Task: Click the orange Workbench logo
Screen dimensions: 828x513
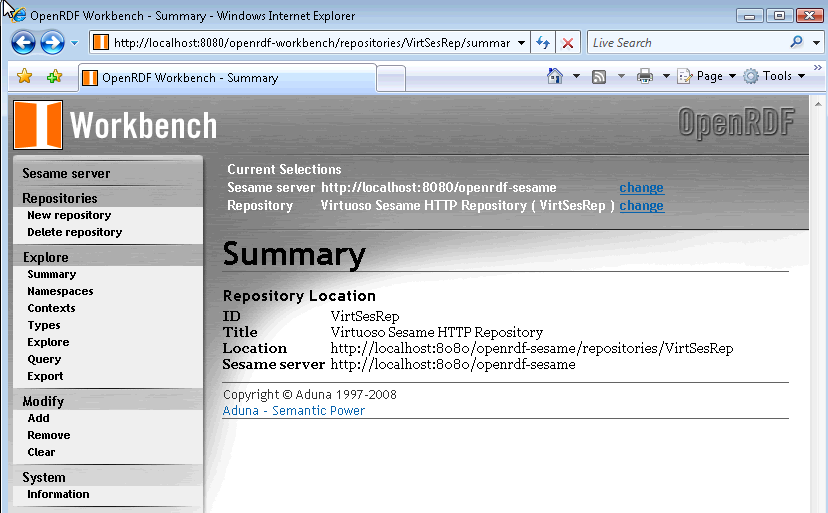Action: pyautogui.click(x=38, y=125)
